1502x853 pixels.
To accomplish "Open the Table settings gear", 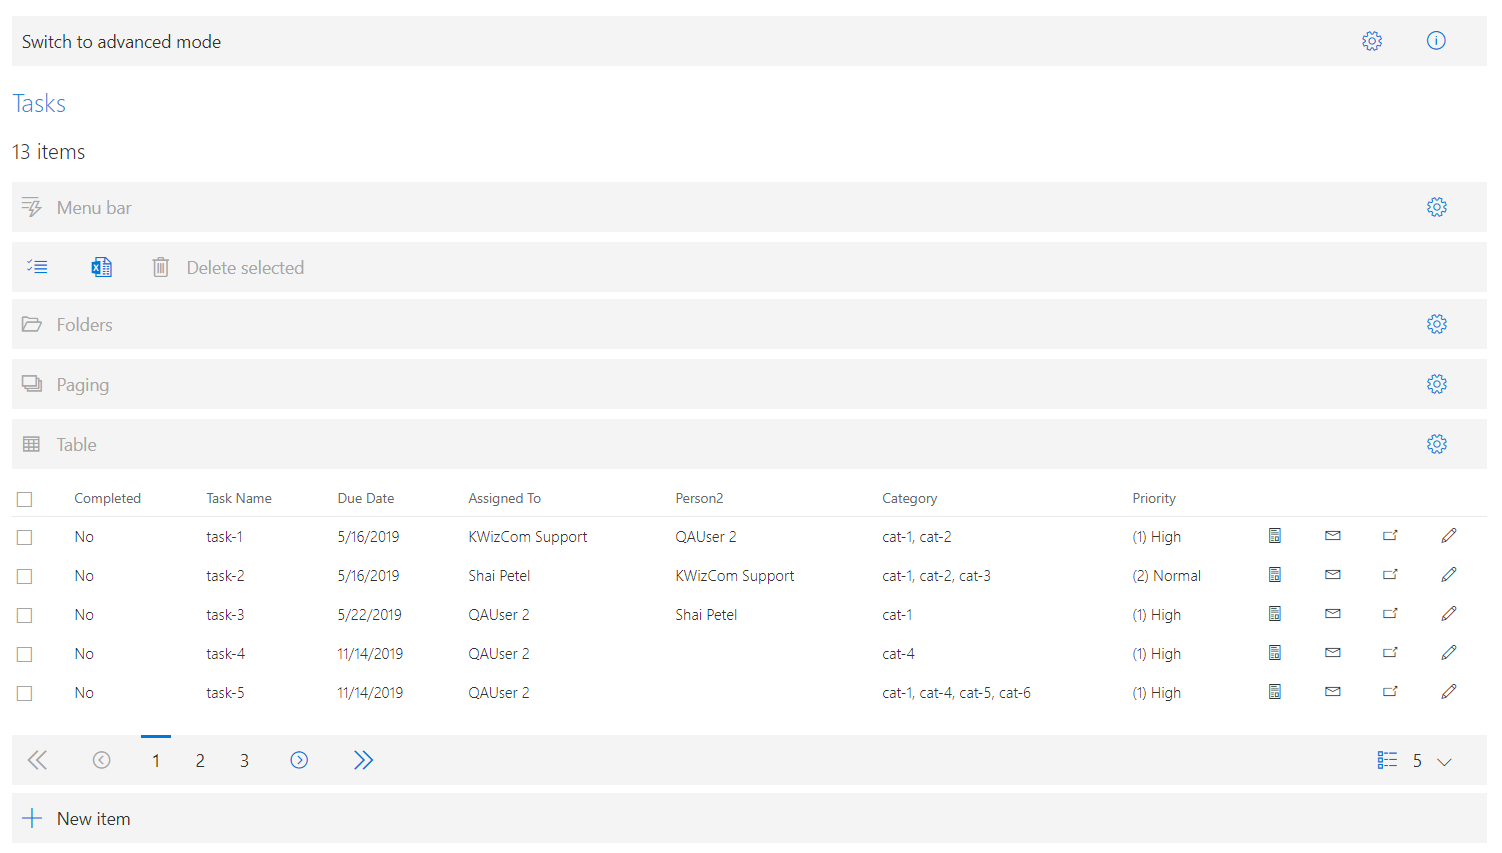I will tap(1437, 443).
